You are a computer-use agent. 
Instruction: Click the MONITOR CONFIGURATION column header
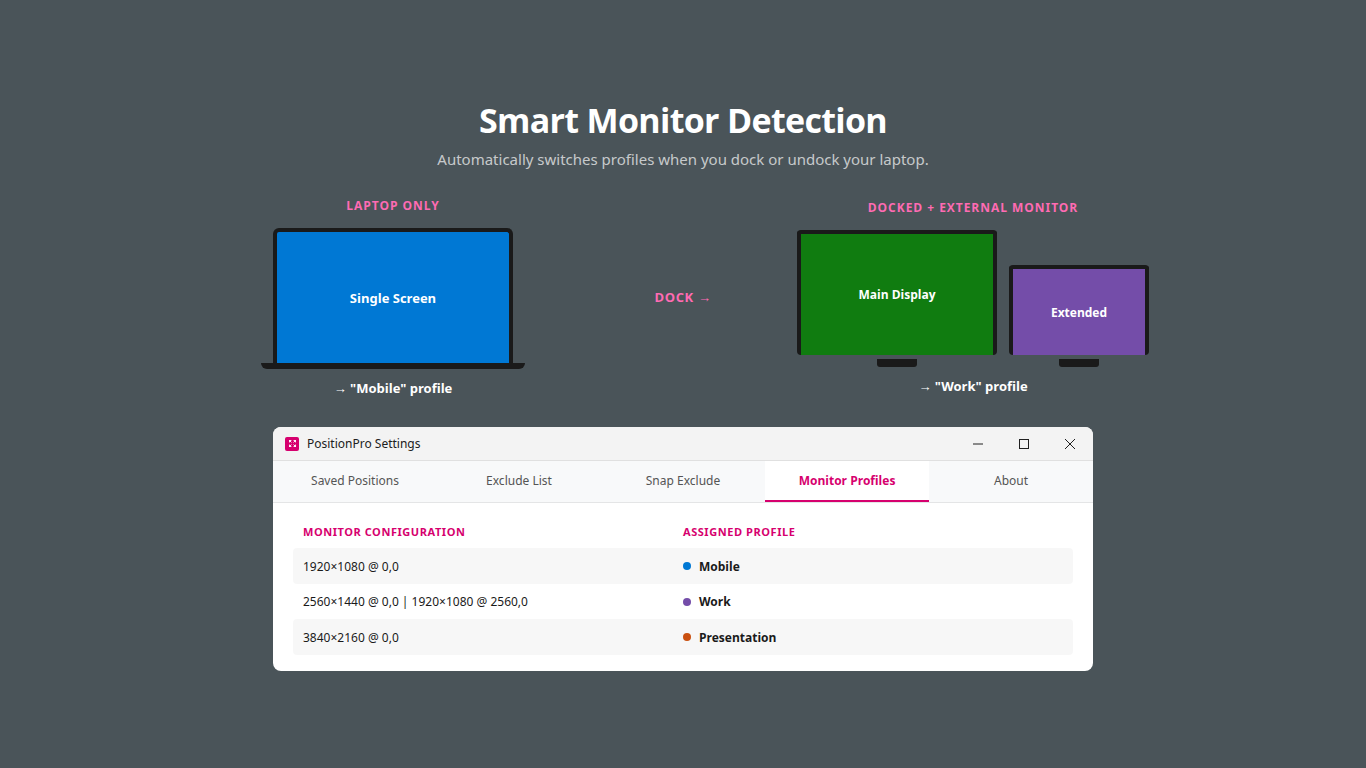[384, 531]
